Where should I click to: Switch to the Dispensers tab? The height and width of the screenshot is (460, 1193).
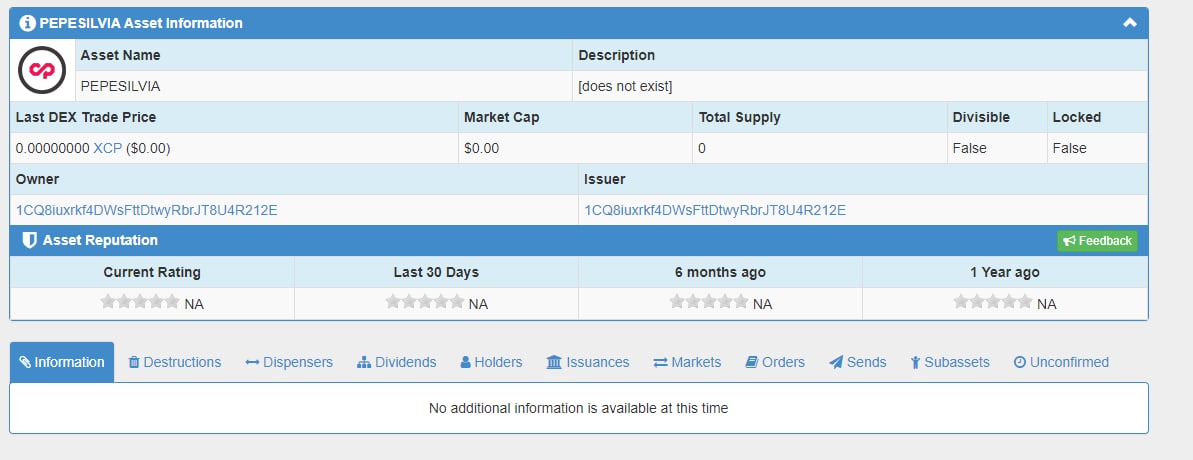tap(289, 362)
